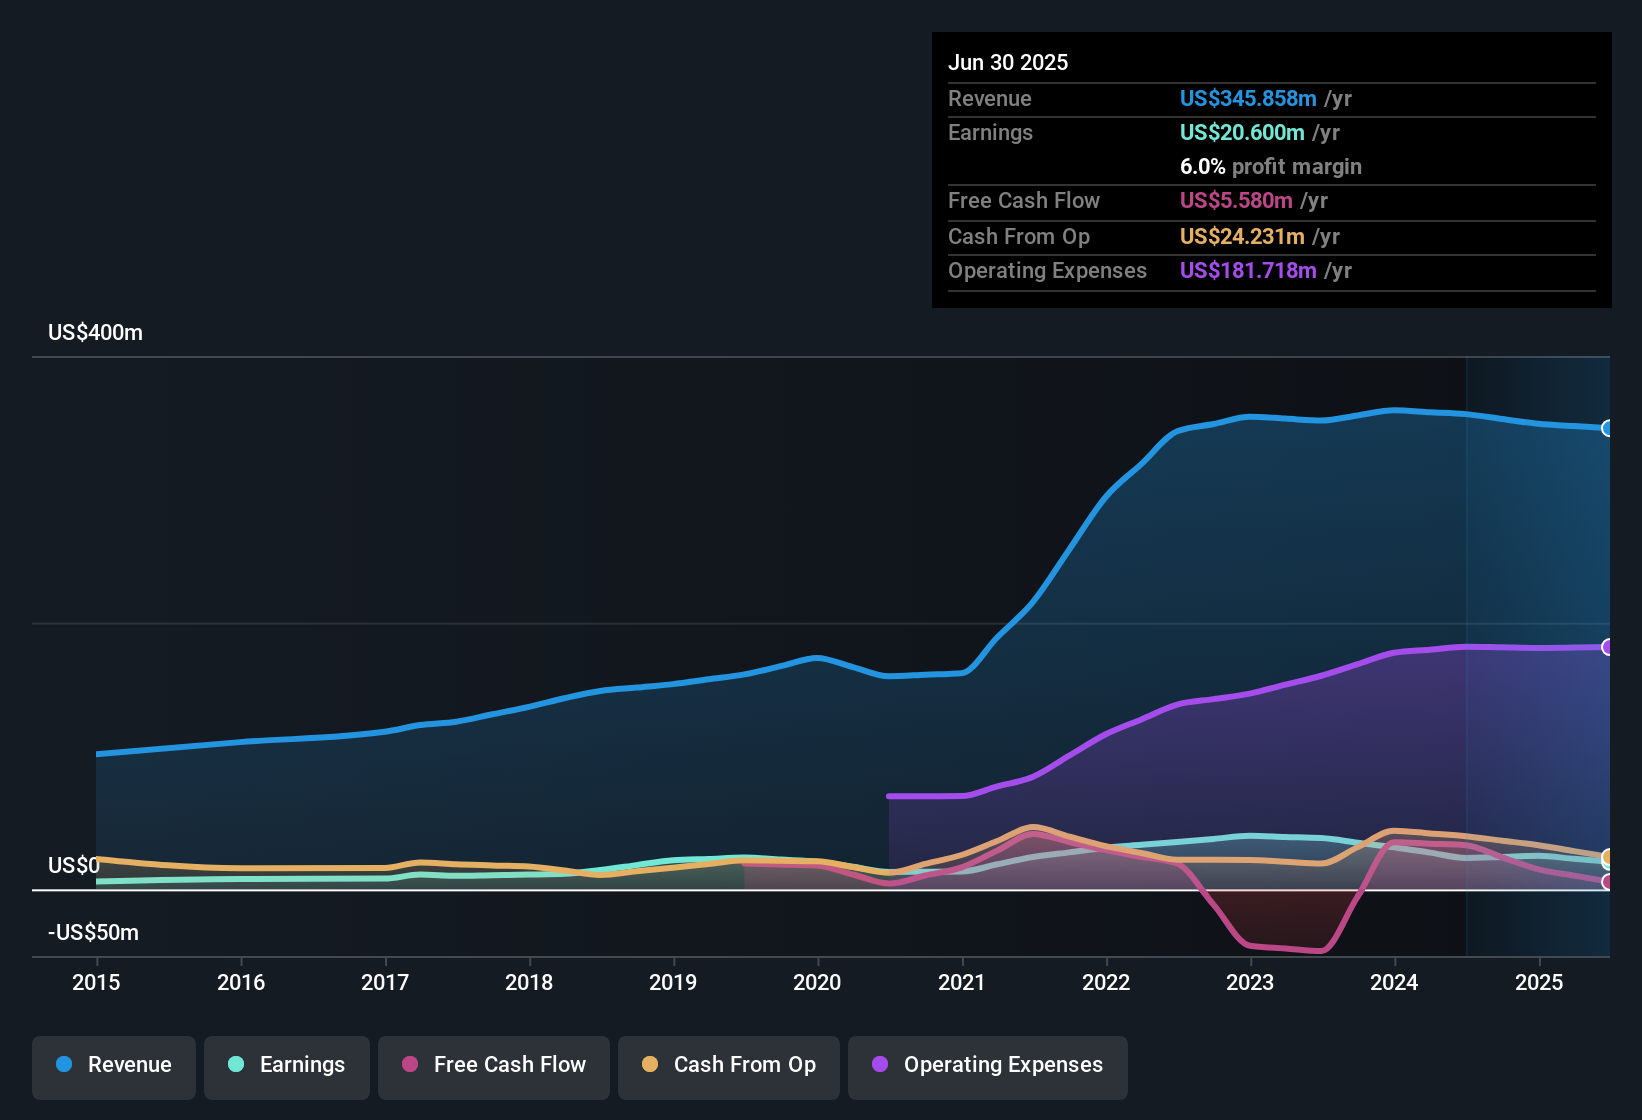
Task: Click the 2019 x-axis label
Action: point(673,982)
